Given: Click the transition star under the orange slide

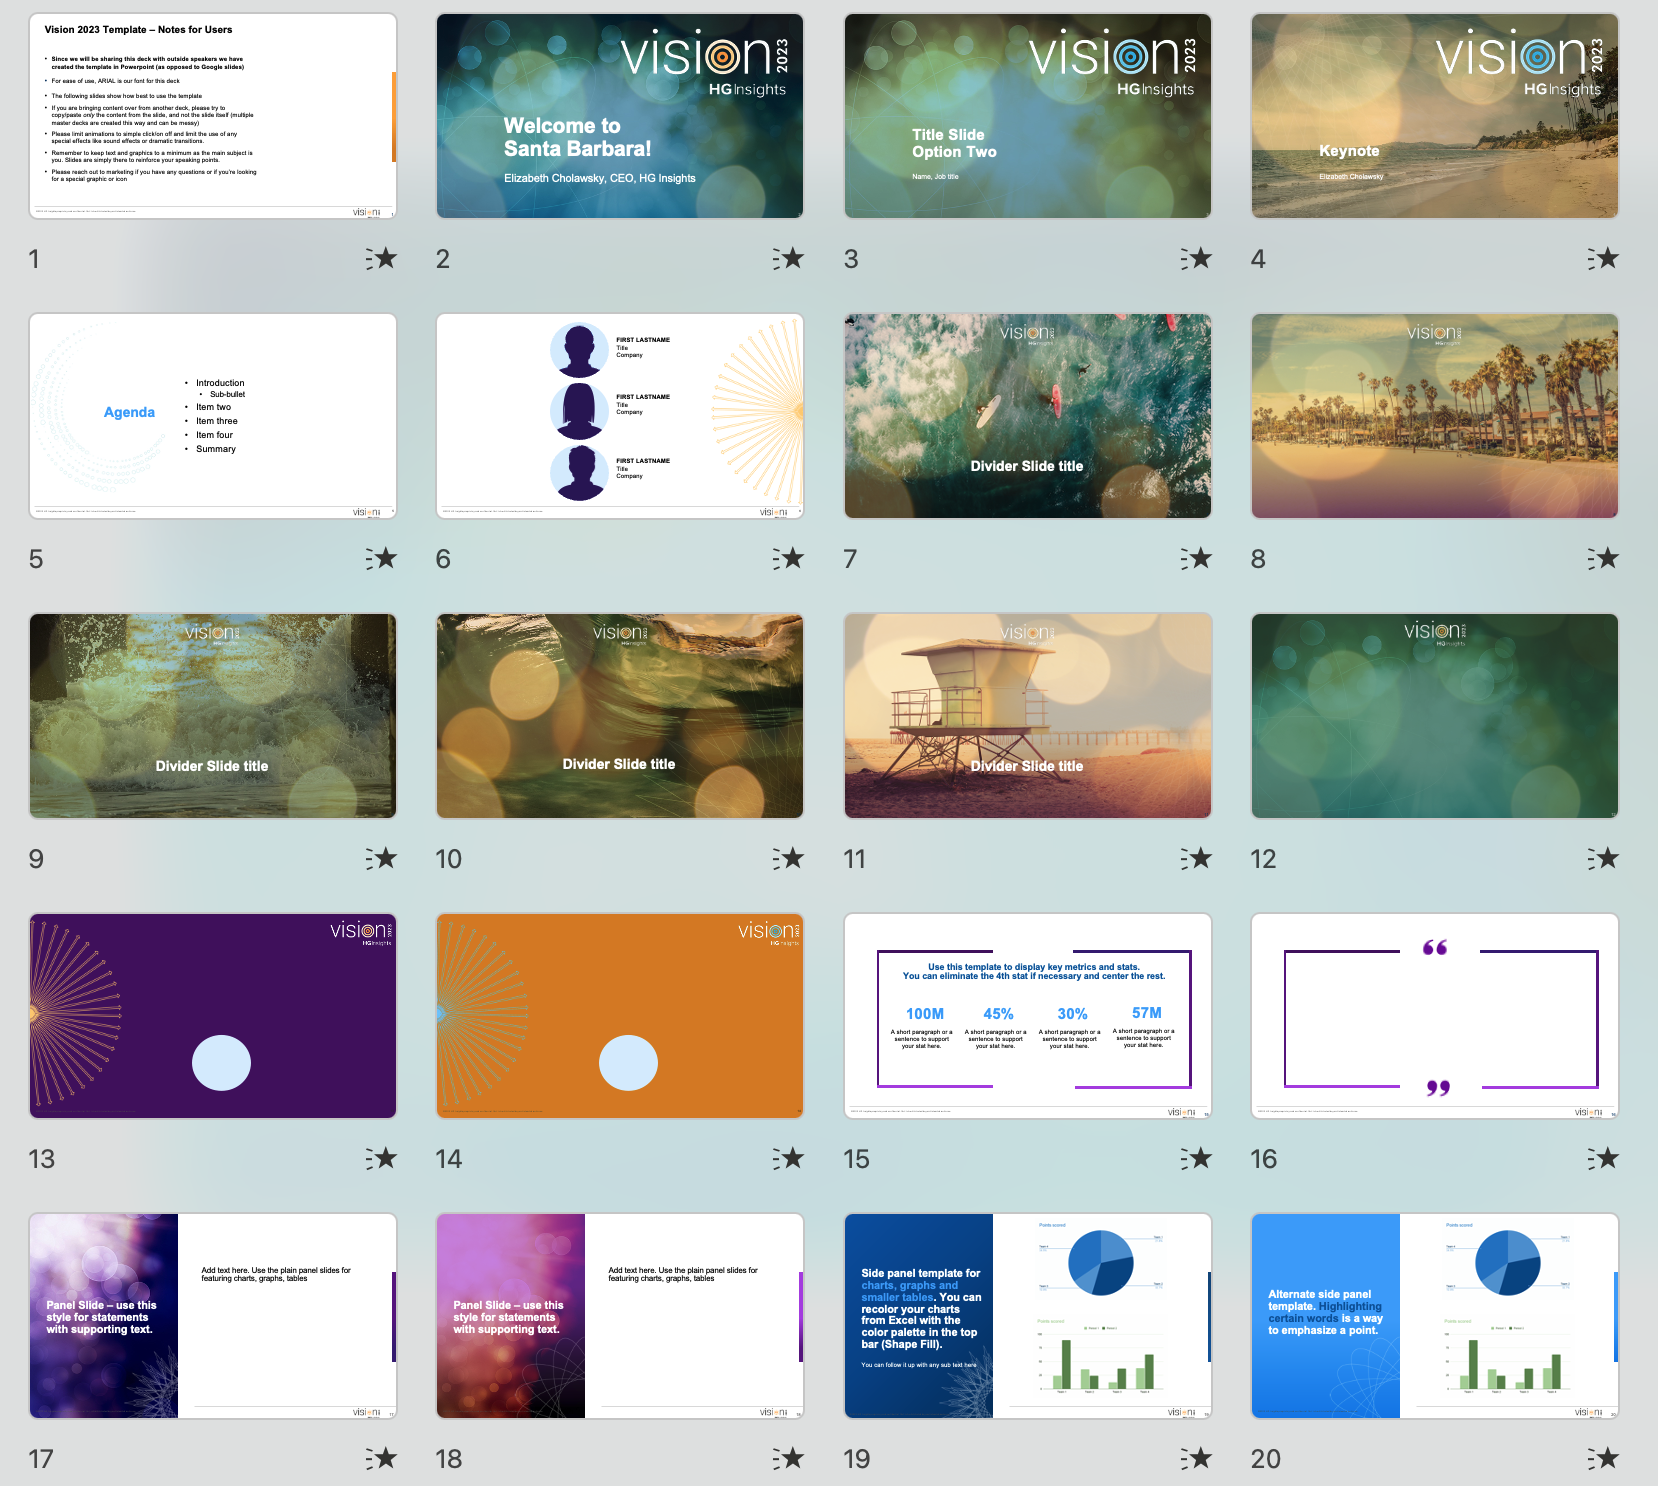Looking at the screenshot, I should [790, 1158].
